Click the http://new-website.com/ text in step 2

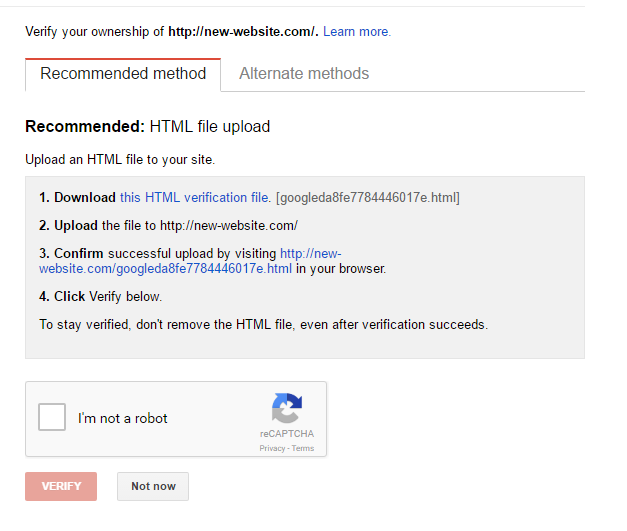[x=229, y=226]
